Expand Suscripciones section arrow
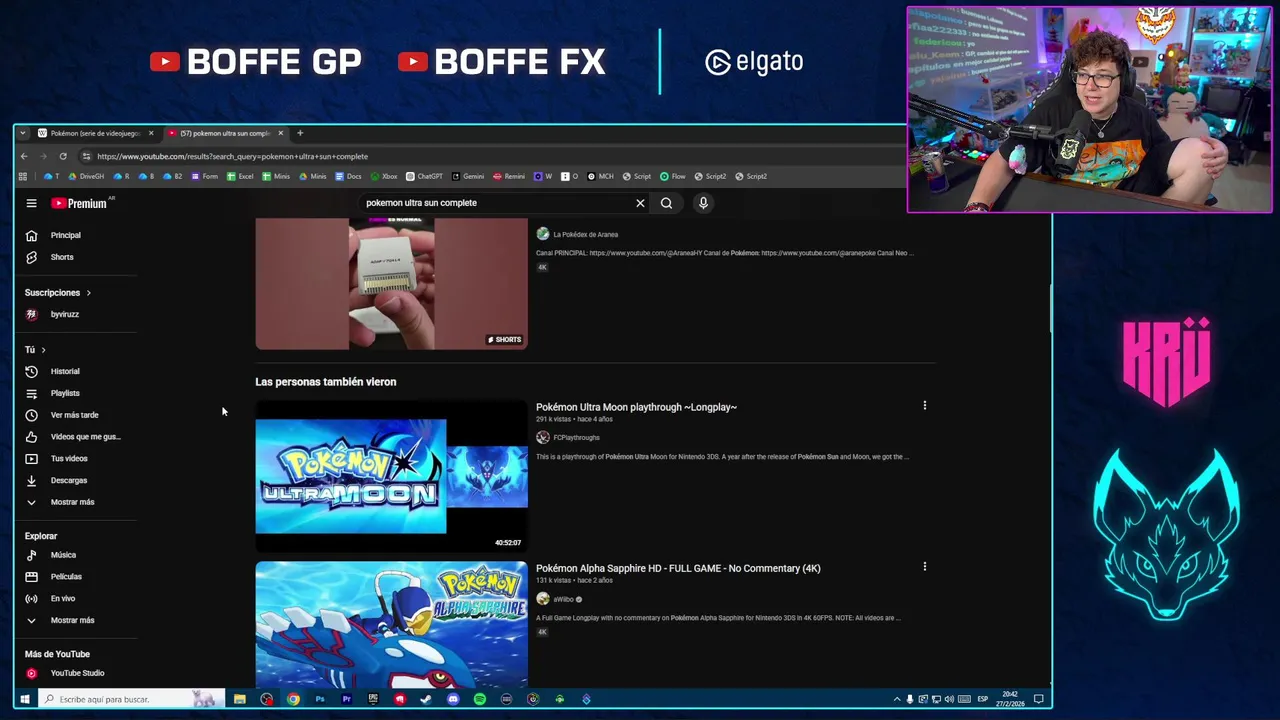The image size is (1280, 720). 88,293
